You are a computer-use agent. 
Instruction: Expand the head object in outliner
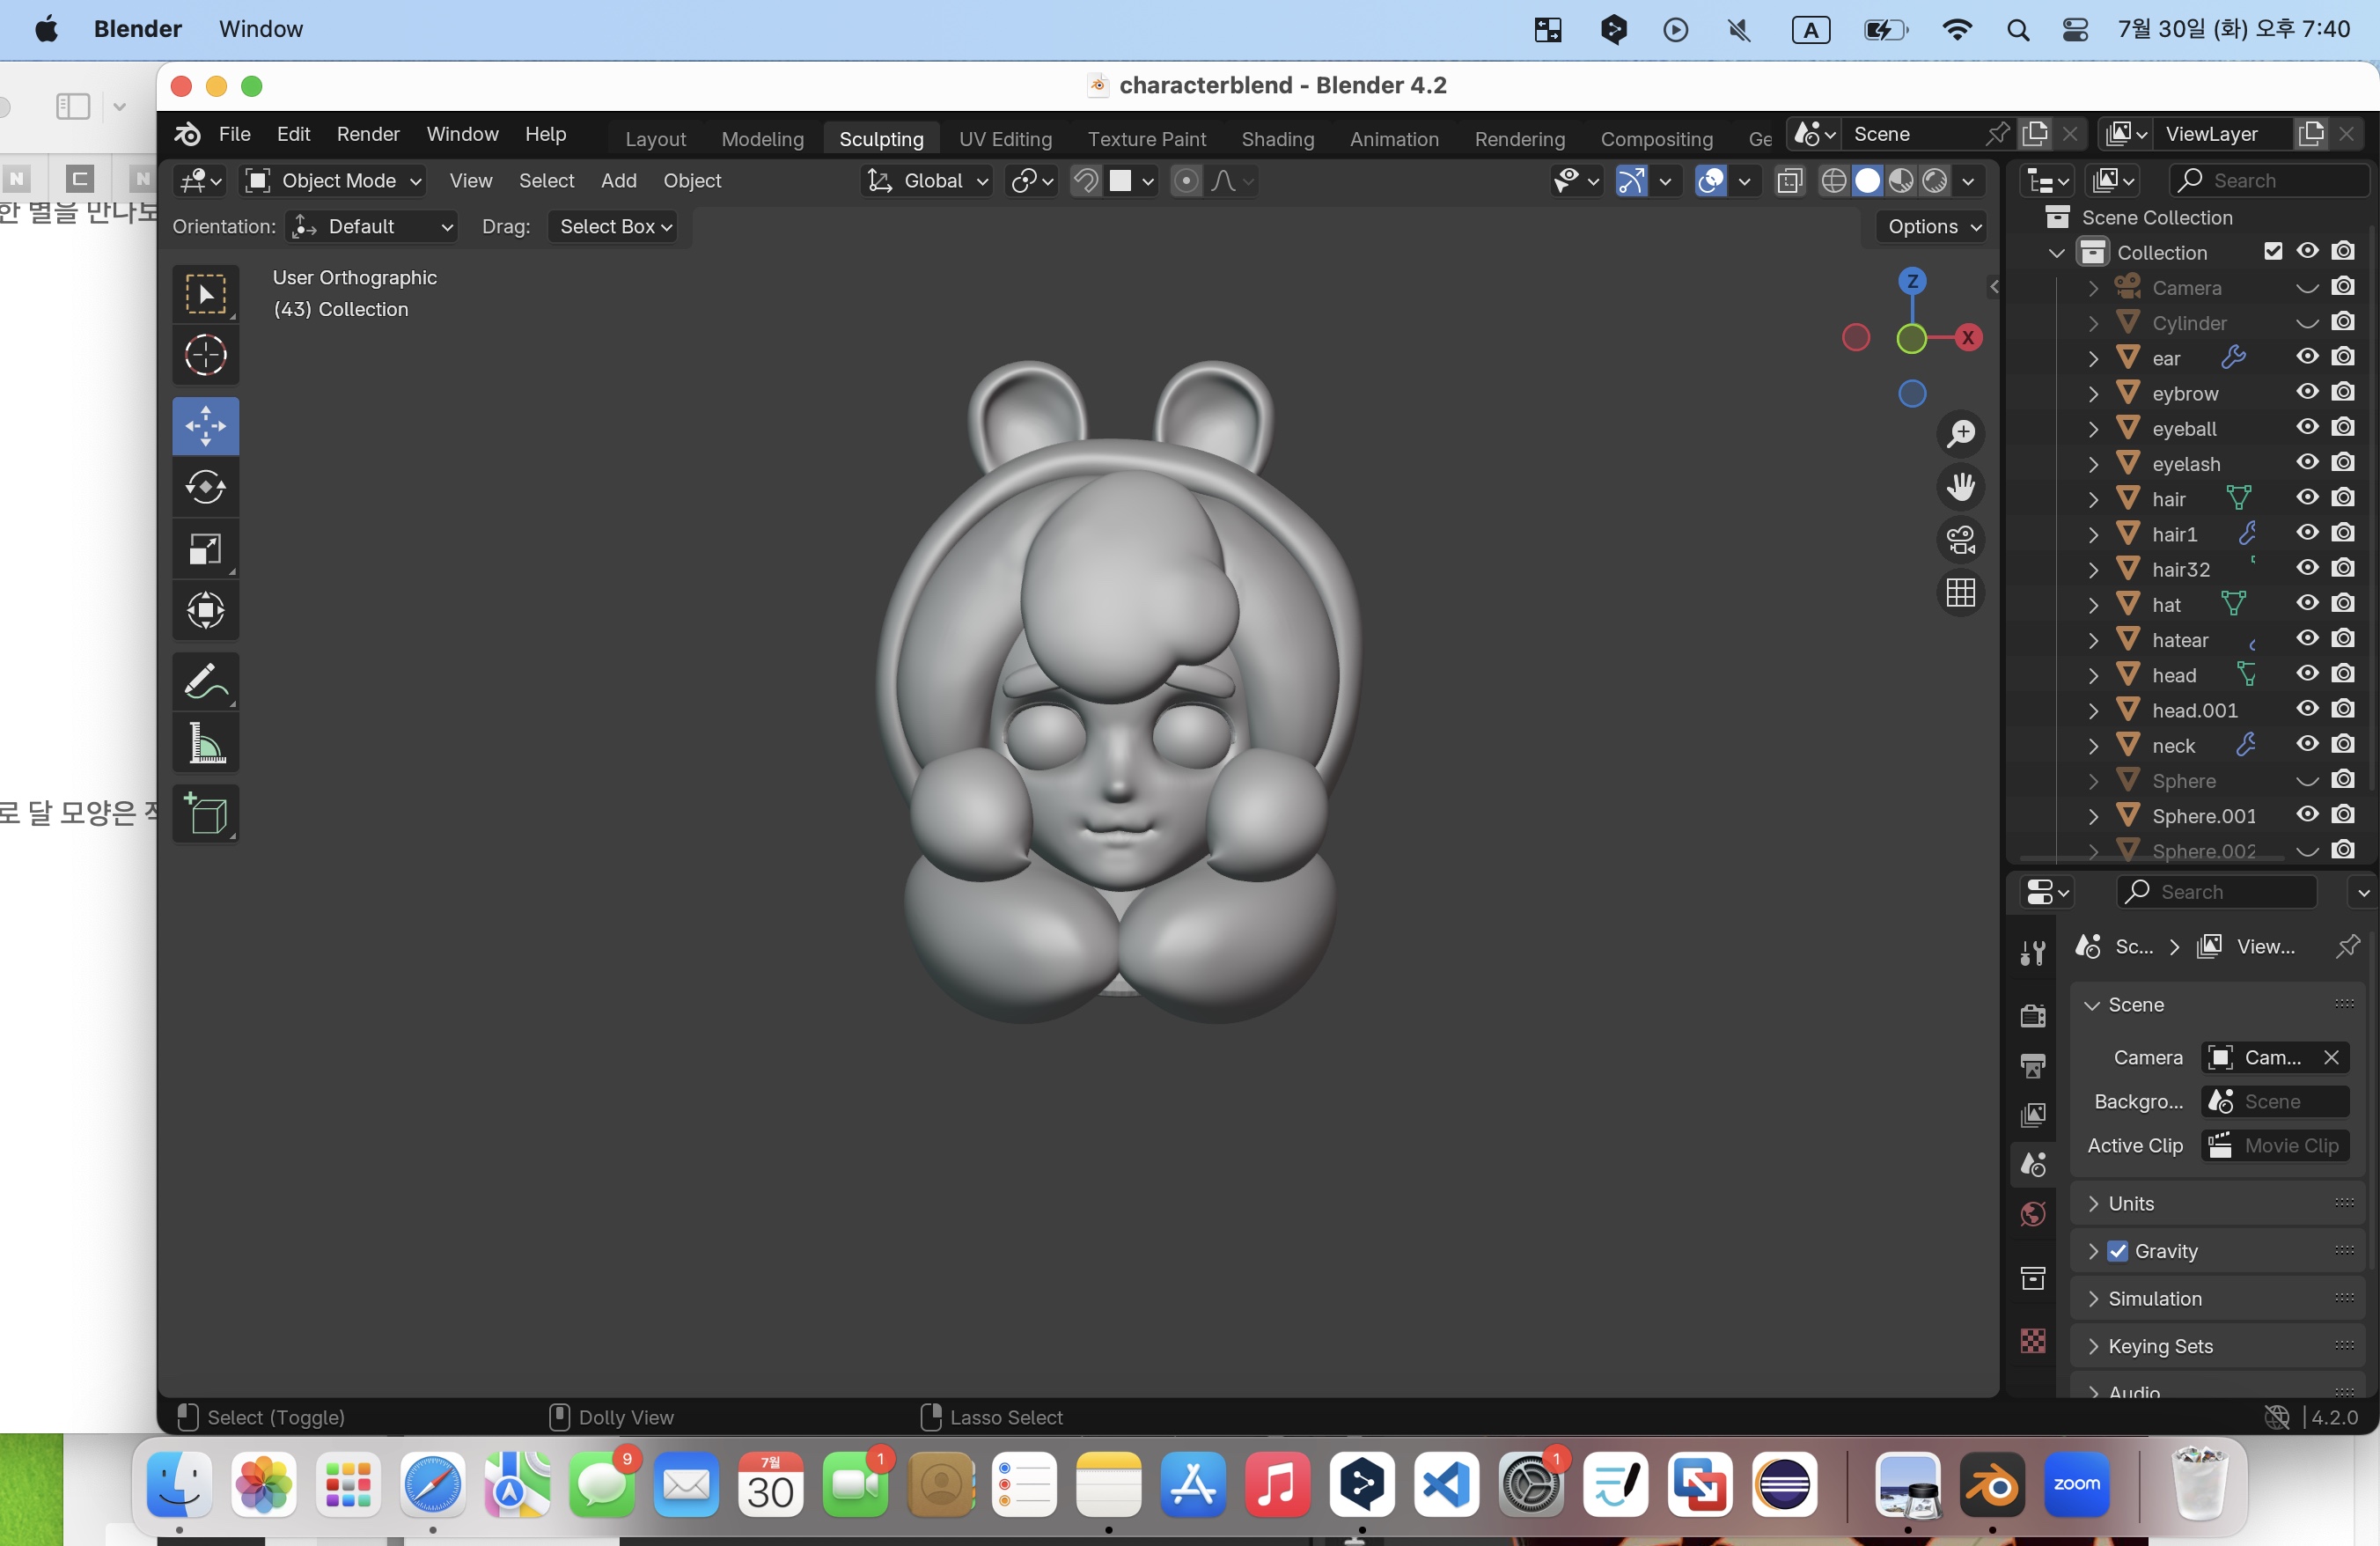[2093, 675]
